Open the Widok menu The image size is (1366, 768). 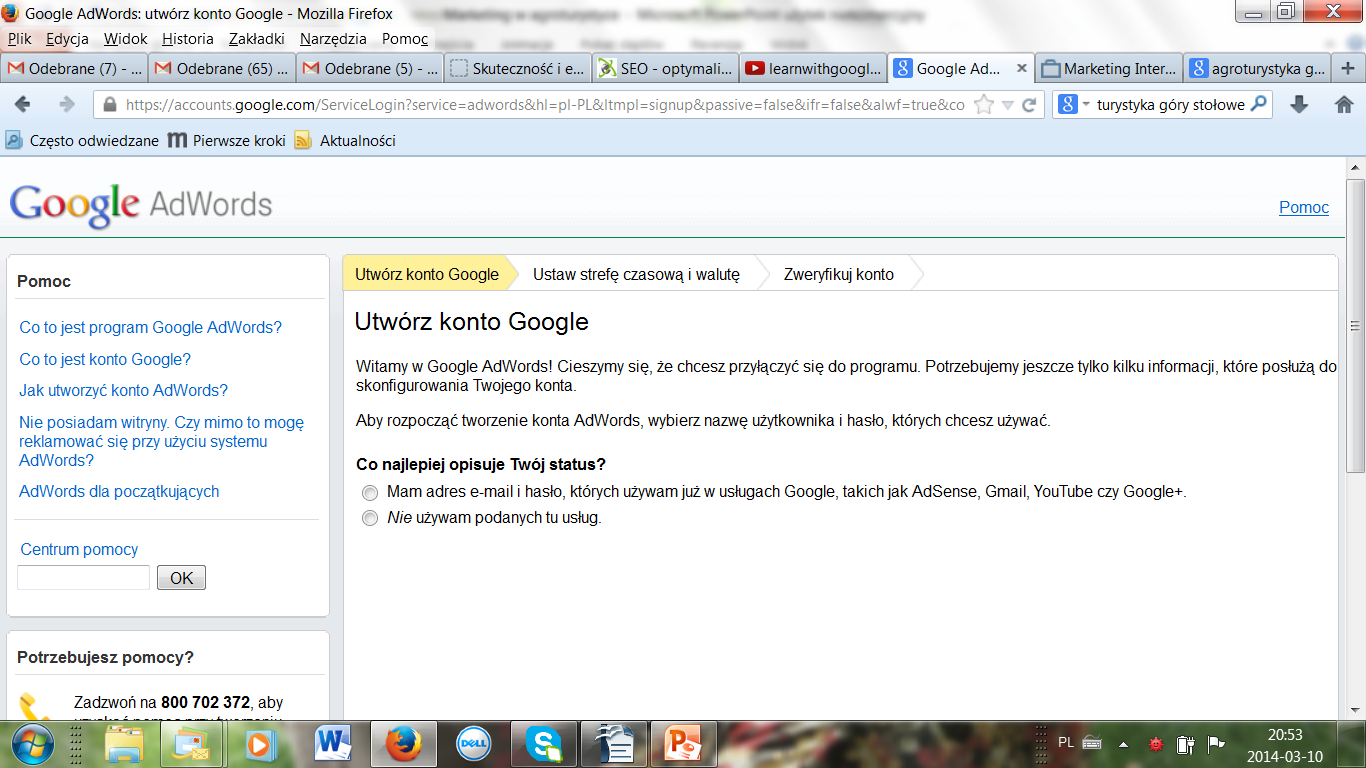coord(125,39)
